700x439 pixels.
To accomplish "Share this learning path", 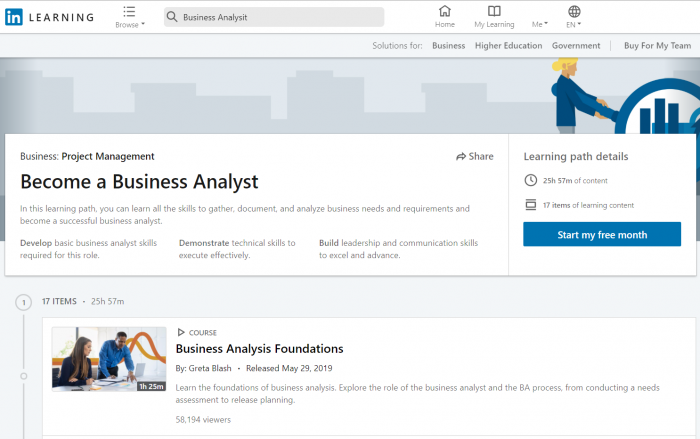I will [474, 156].
